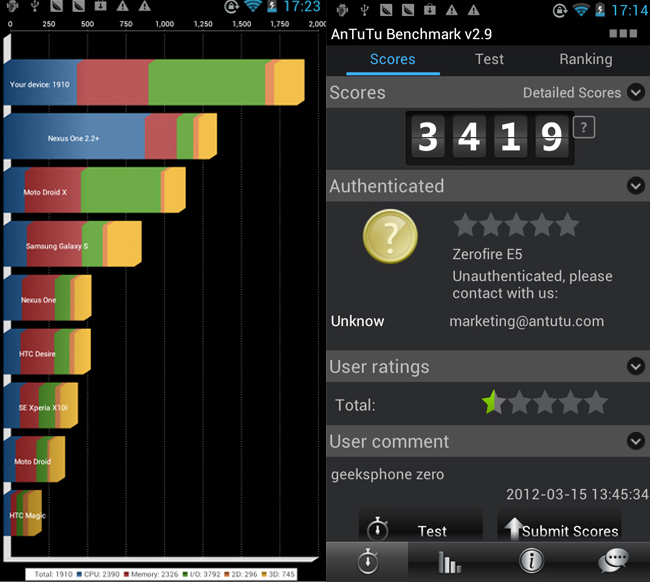Open the Test tab
Image resolution: width=650 pixels, height=583 pixels.
tap(489, 59)
